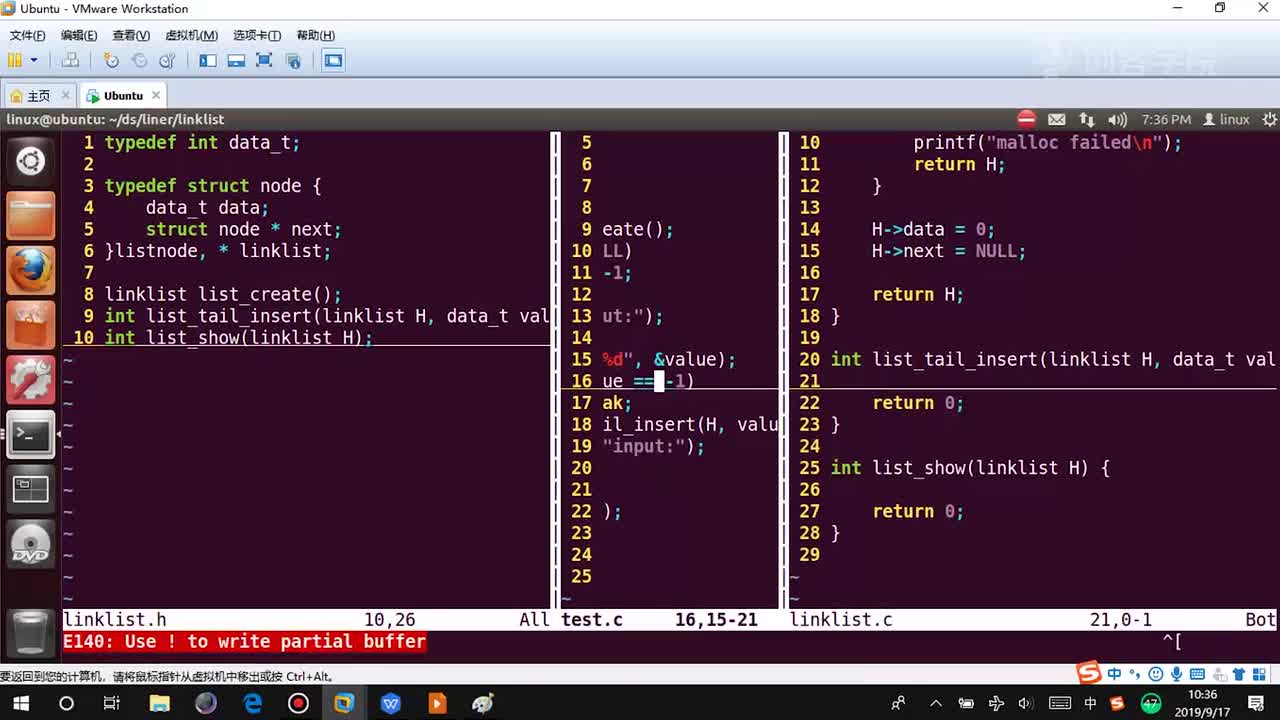Viewport: 1280px width, 720px height.
Task: Open the Ubuntu mail indicator icon
Action: [1057, 119]
